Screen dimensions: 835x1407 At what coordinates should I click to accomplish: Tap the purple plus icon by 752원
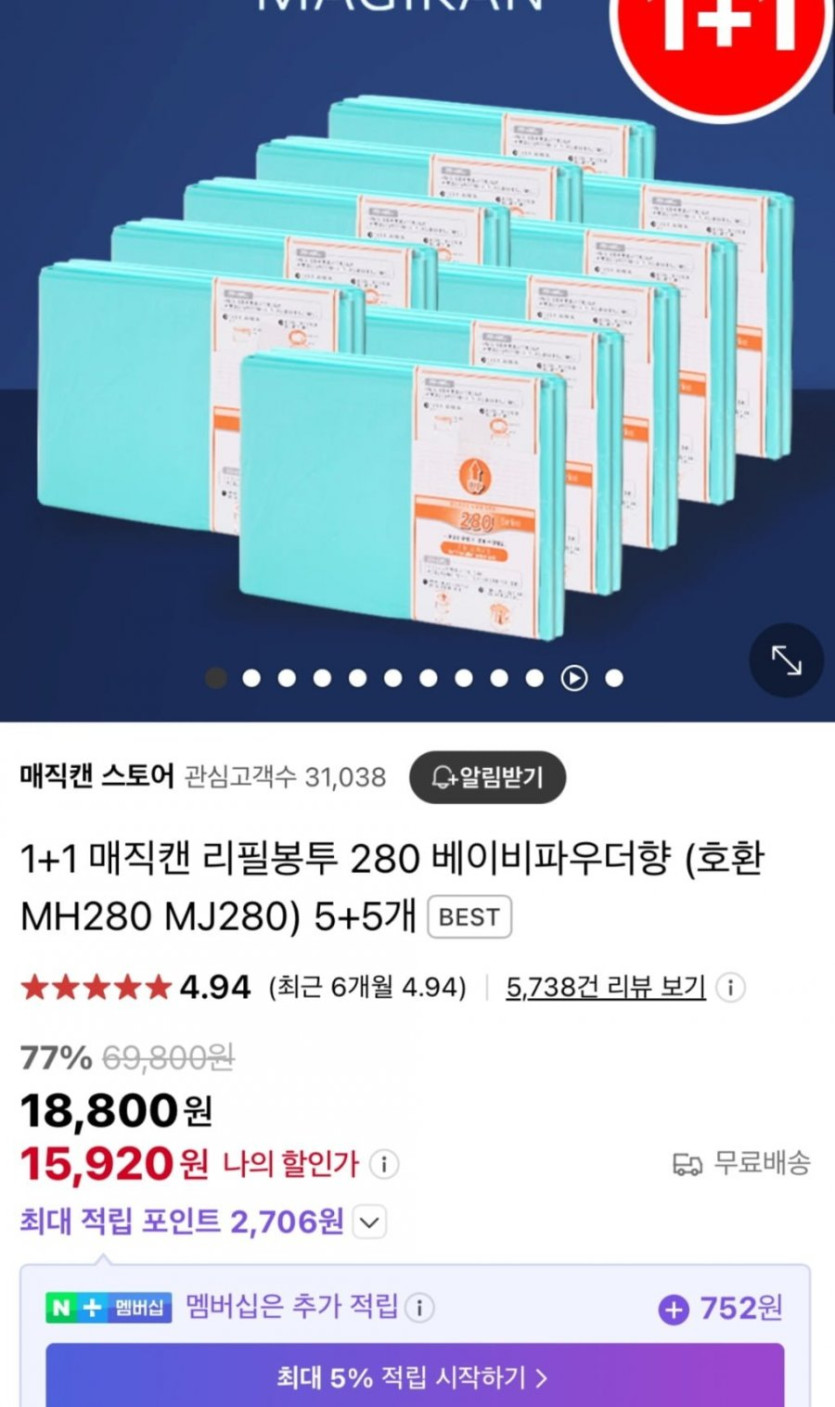pyautogui.click(x=673, y=1309)
